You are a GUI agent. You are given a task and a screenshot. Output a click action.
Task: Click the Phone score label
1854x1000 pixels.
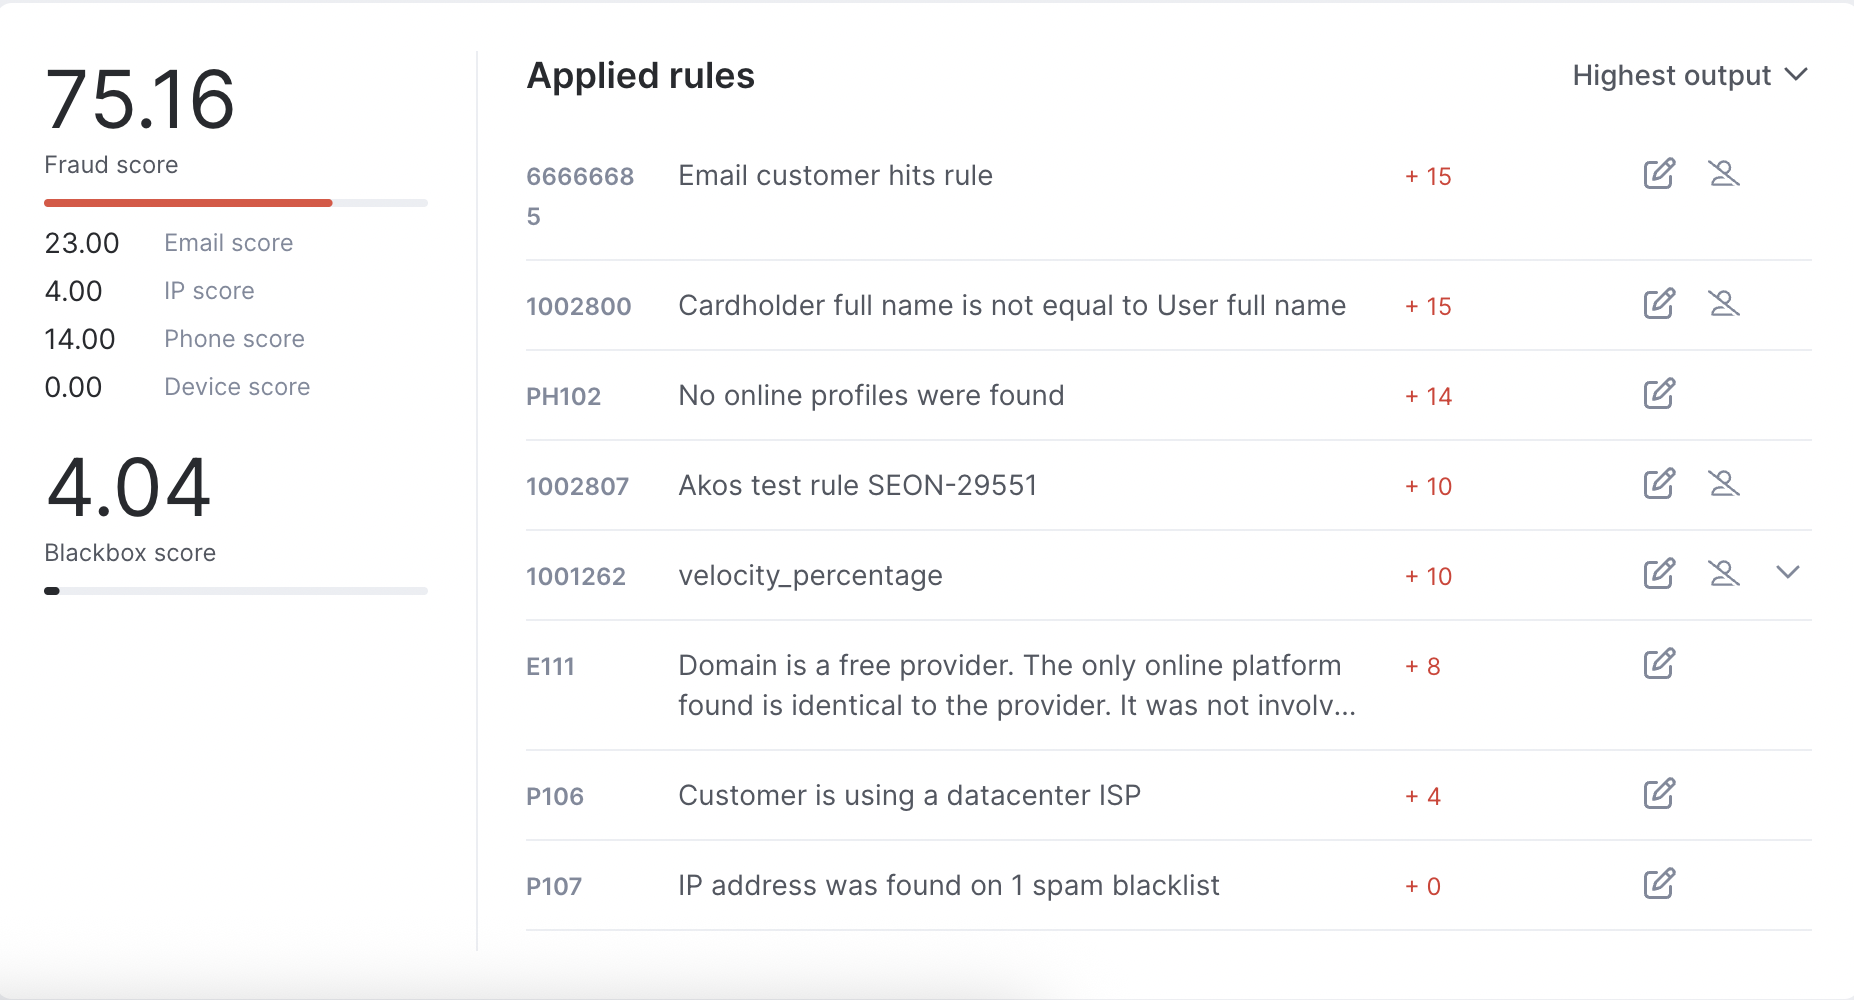point(234,339)
